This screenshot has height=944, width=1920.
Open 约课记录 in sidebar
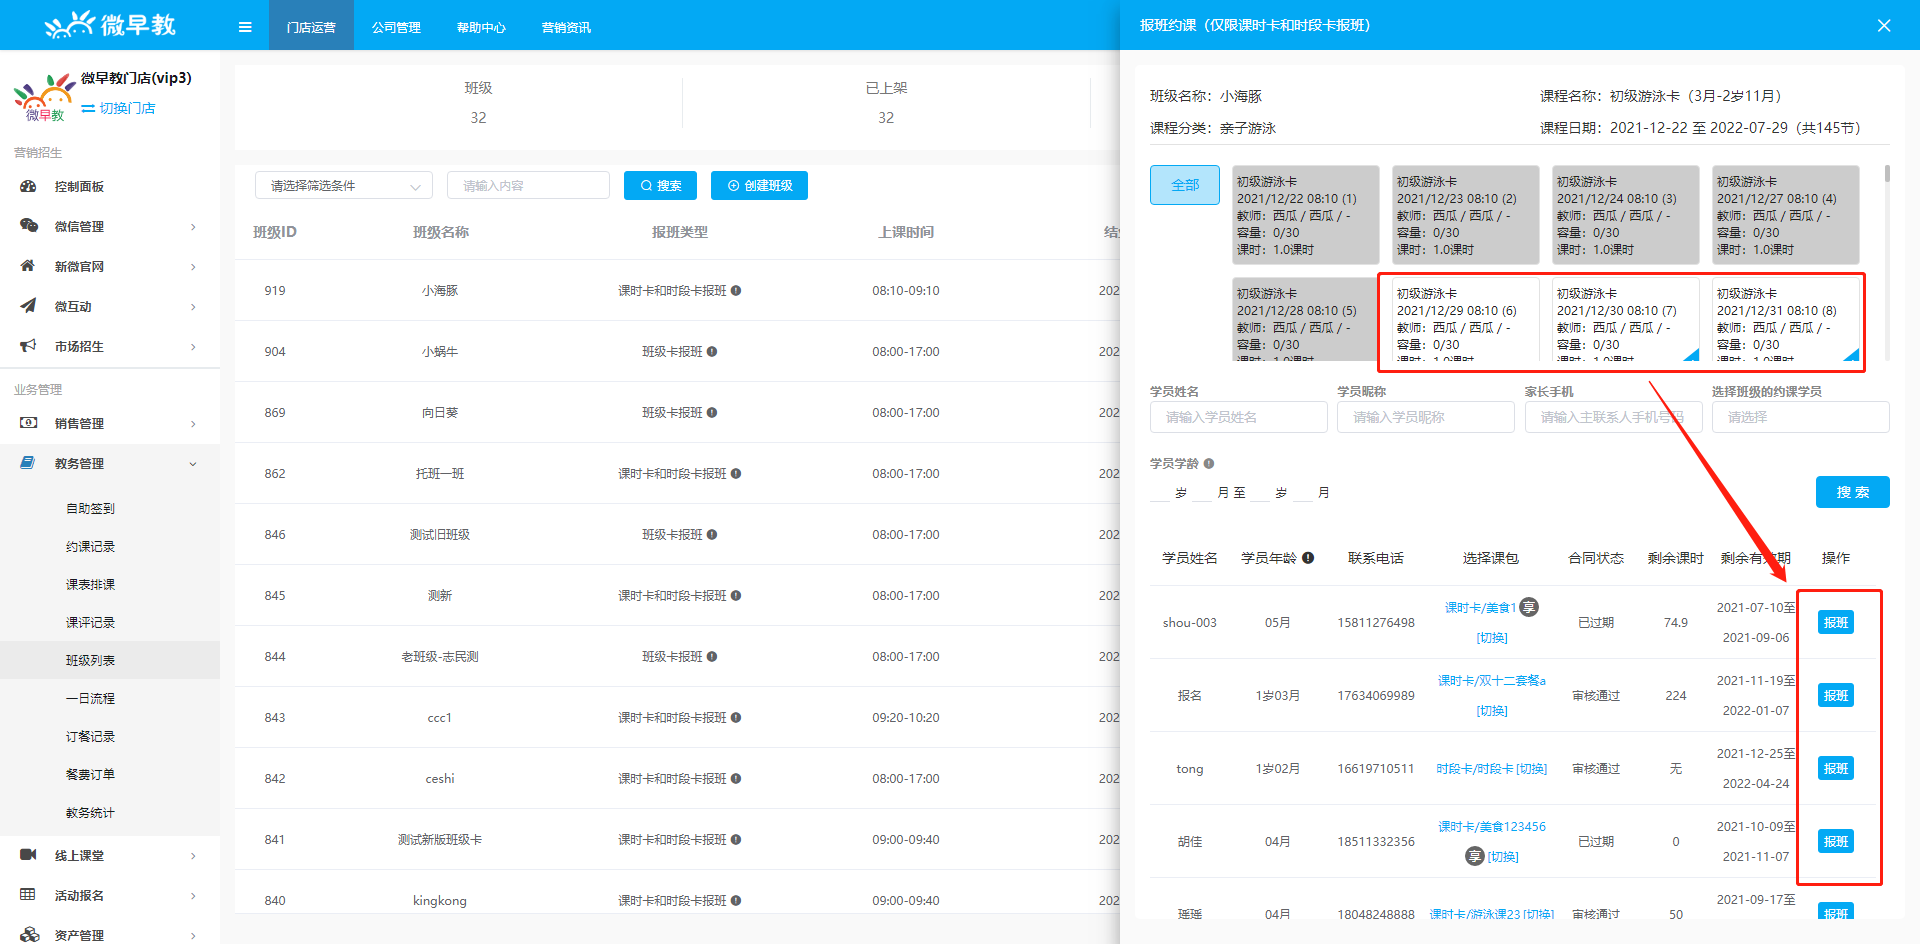tap(90, 546)
